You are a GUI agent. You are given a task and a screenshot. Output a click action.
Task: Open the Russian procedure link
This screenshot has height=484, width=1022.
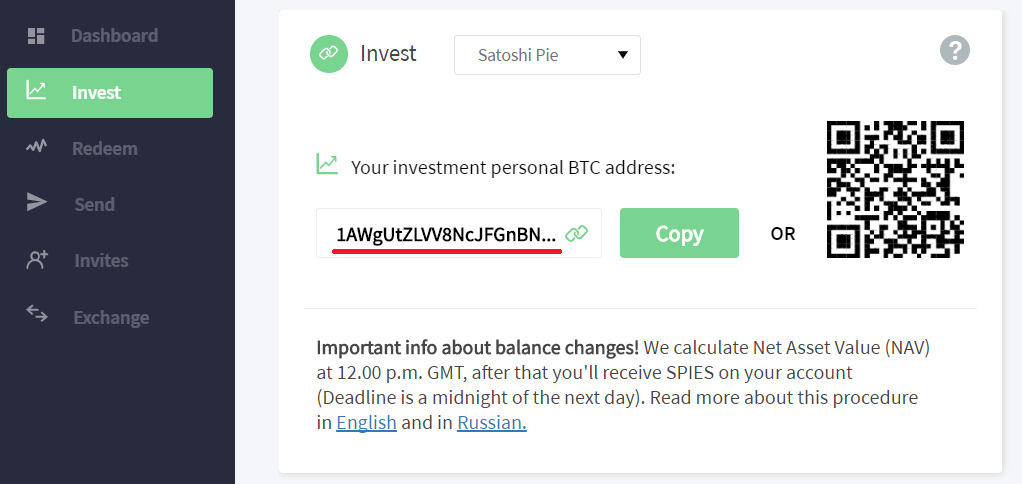[x=491, y=423]
